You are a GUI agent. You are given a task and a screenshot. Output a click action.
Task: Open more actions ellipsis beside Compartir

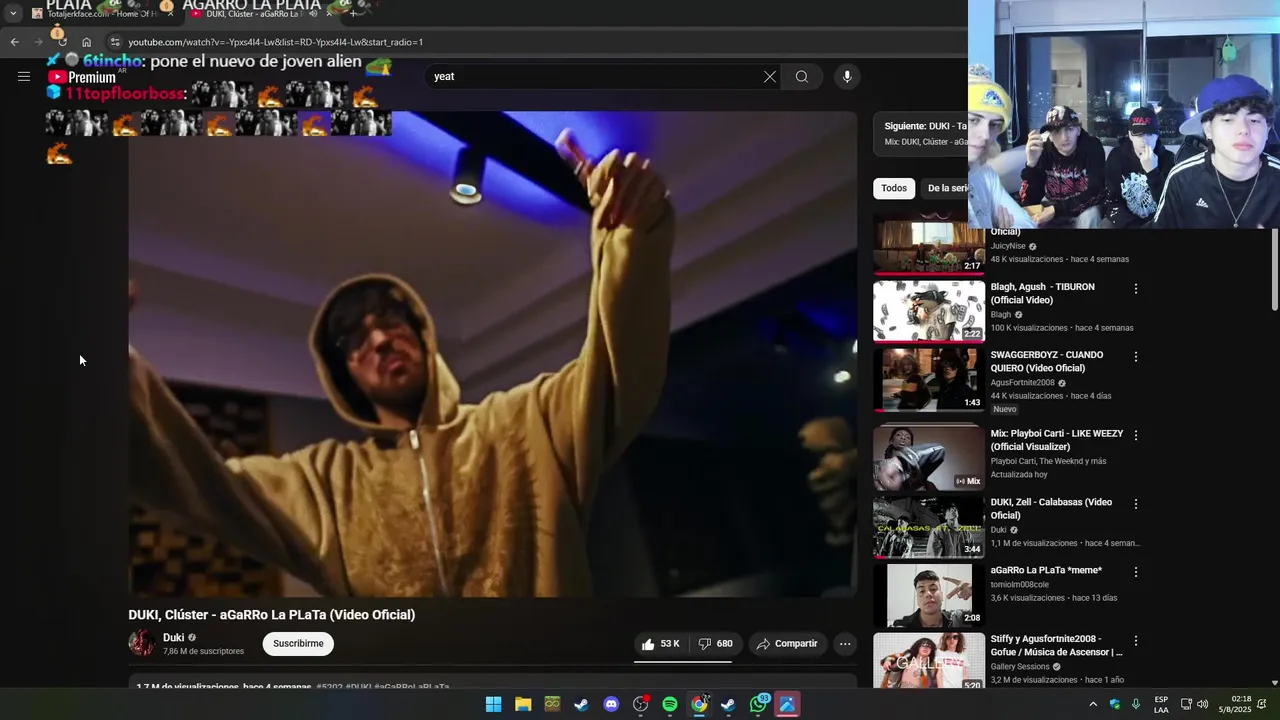845,644
